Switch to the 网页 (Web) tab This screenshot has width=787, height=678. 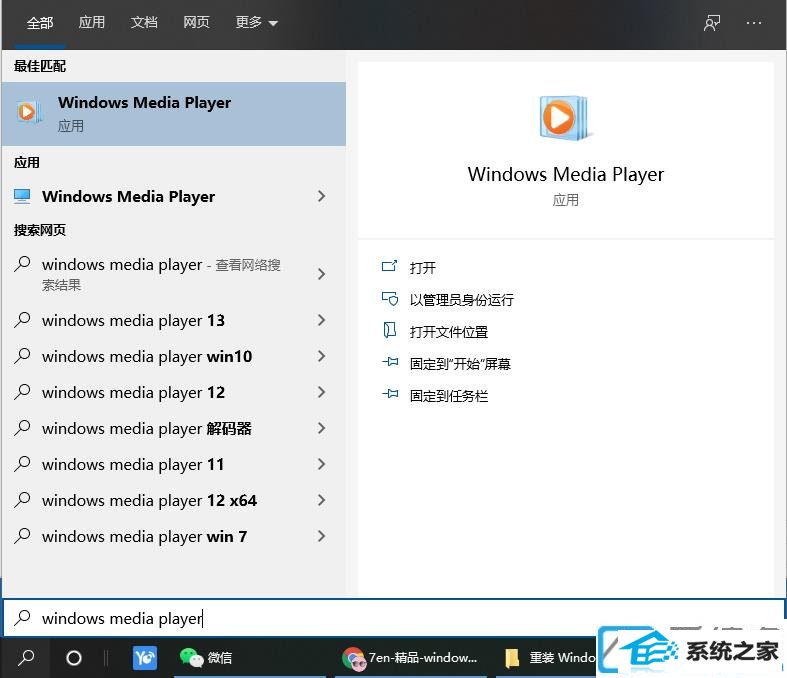(196, 23)
